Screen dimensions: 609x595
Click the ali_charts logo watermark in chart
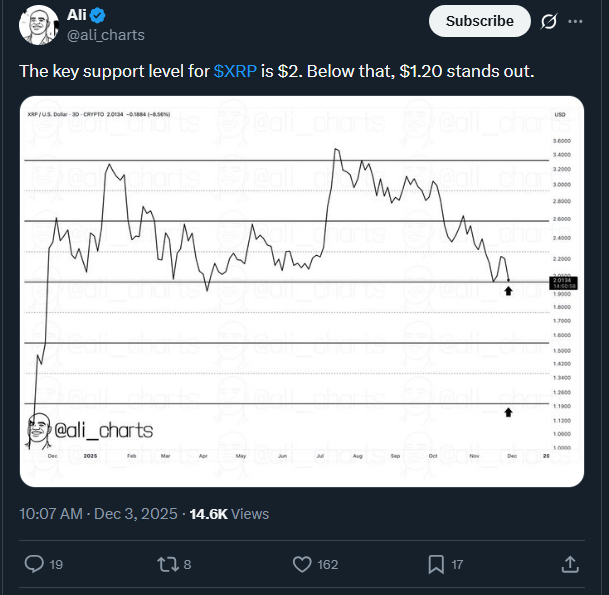(90, 431)
